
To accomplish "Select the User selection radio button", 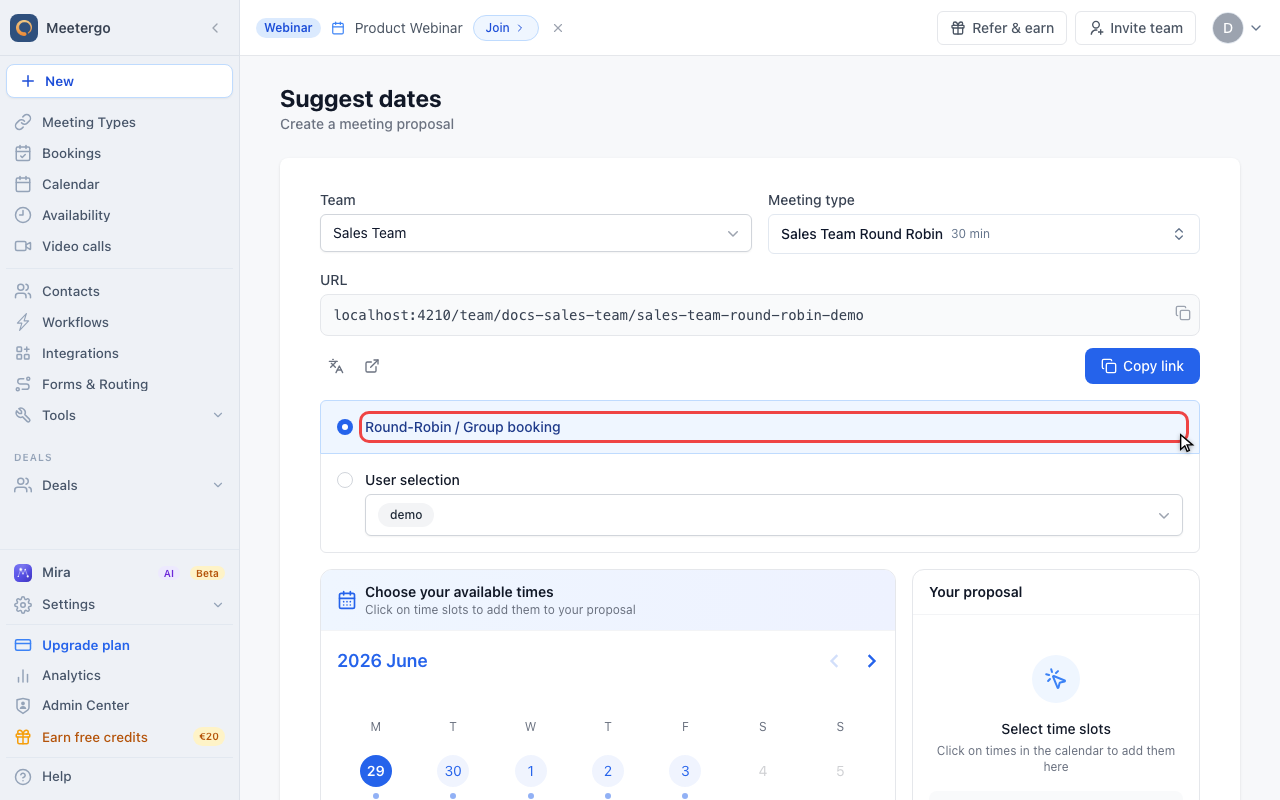I will (345, 480).
